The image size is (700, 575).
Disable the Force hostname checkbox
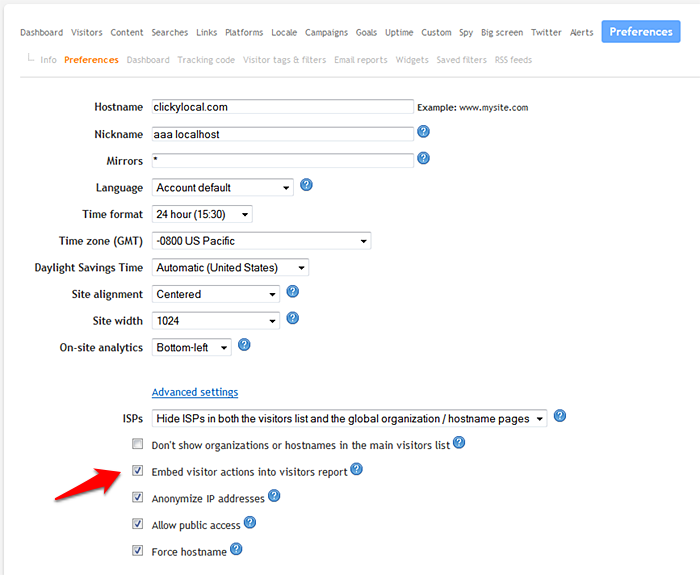coord(138,550)
